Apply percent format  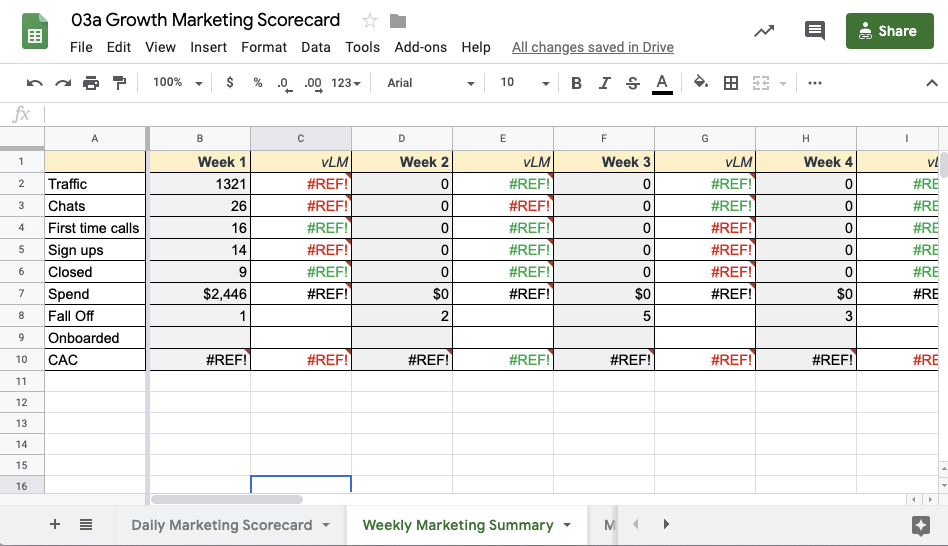(258, 82)
